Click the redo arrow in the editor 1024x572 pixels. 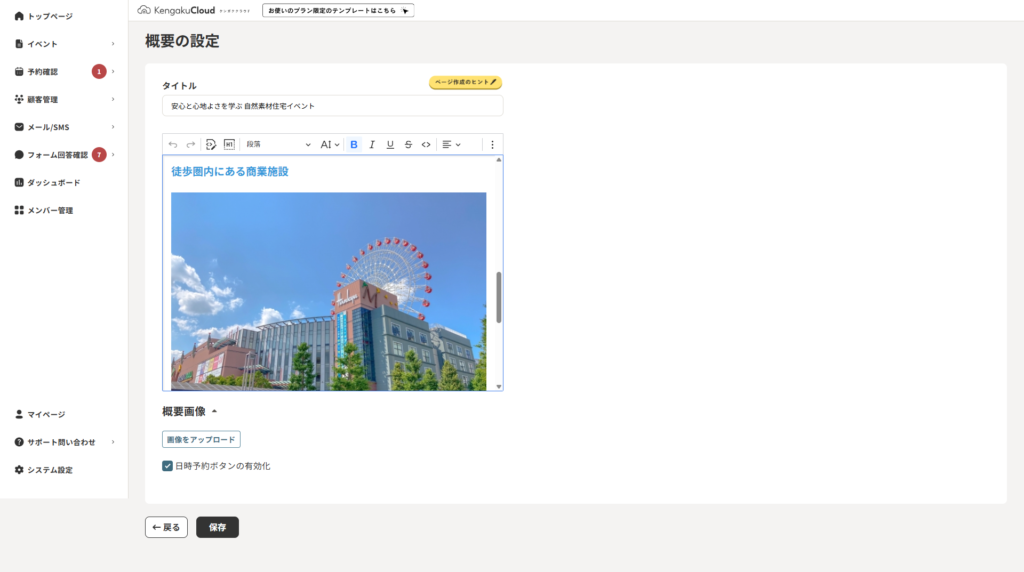click(x=190, y=145)
